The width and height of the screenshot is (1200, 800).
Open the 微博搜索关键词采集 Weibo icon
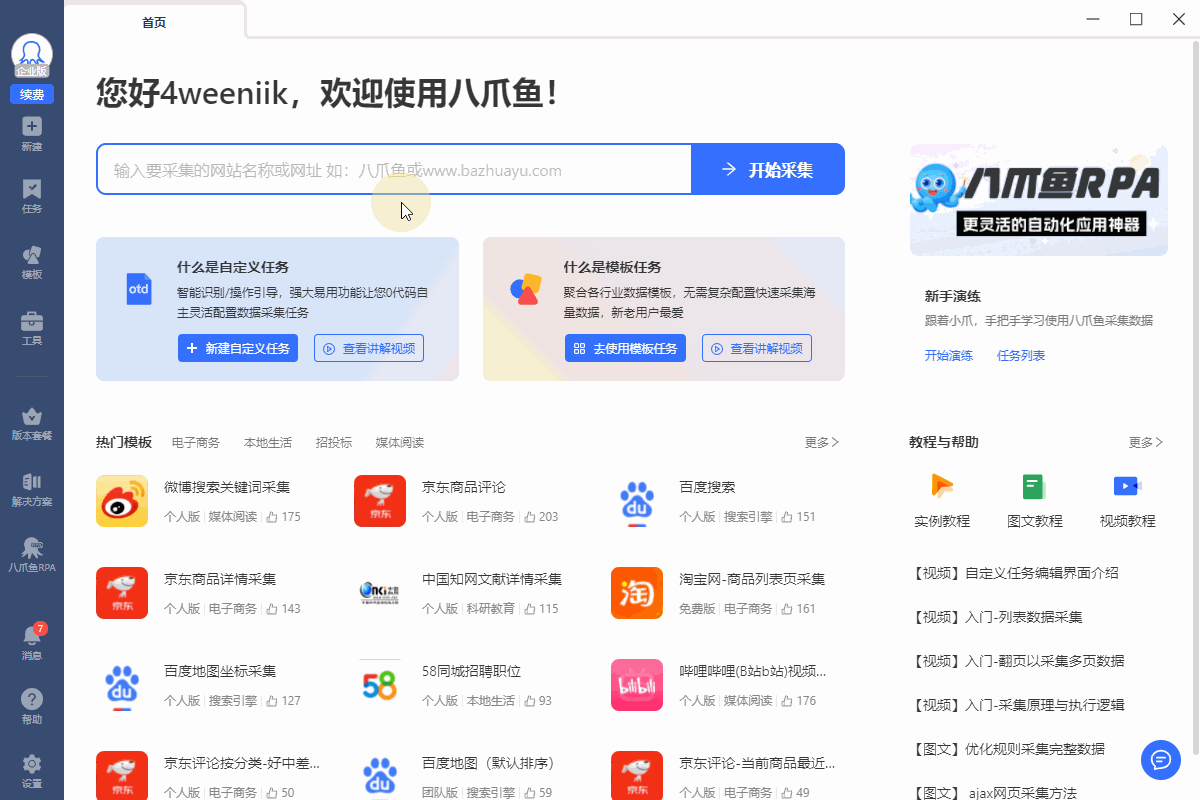(x=122, y=501)
